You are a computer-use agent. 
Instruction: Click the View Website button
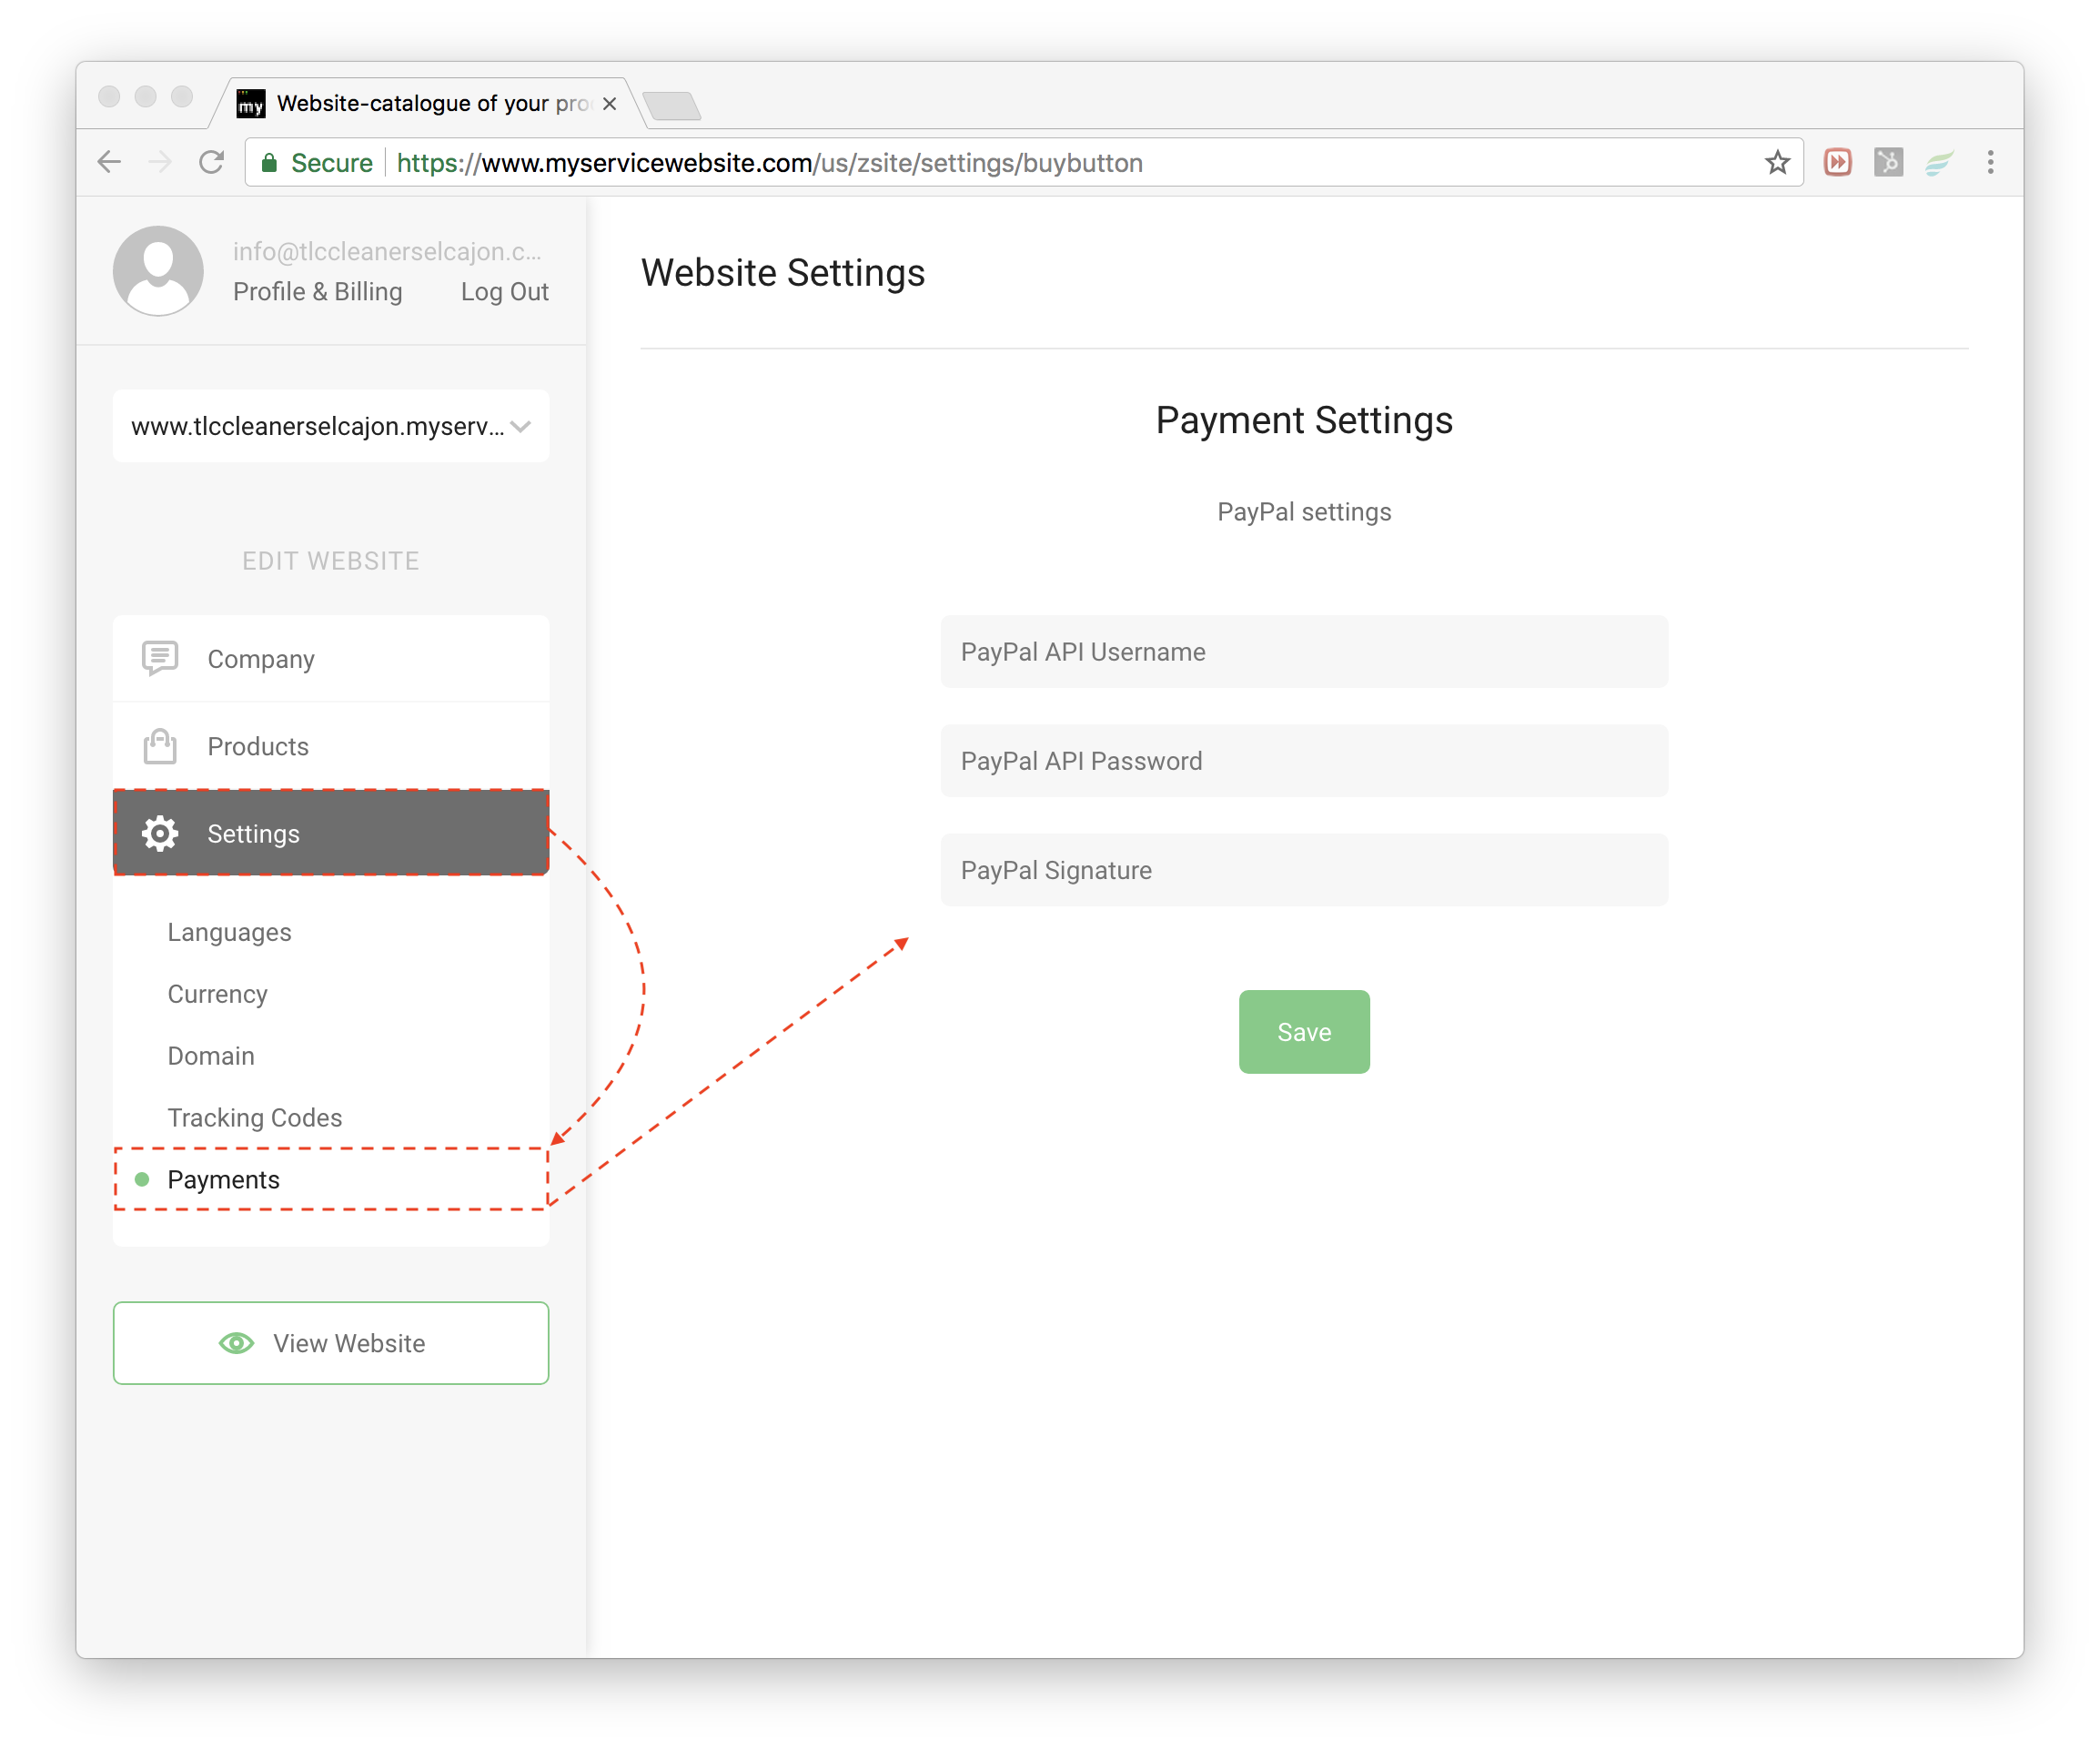pyautogui.click(x=331, y=1343)
